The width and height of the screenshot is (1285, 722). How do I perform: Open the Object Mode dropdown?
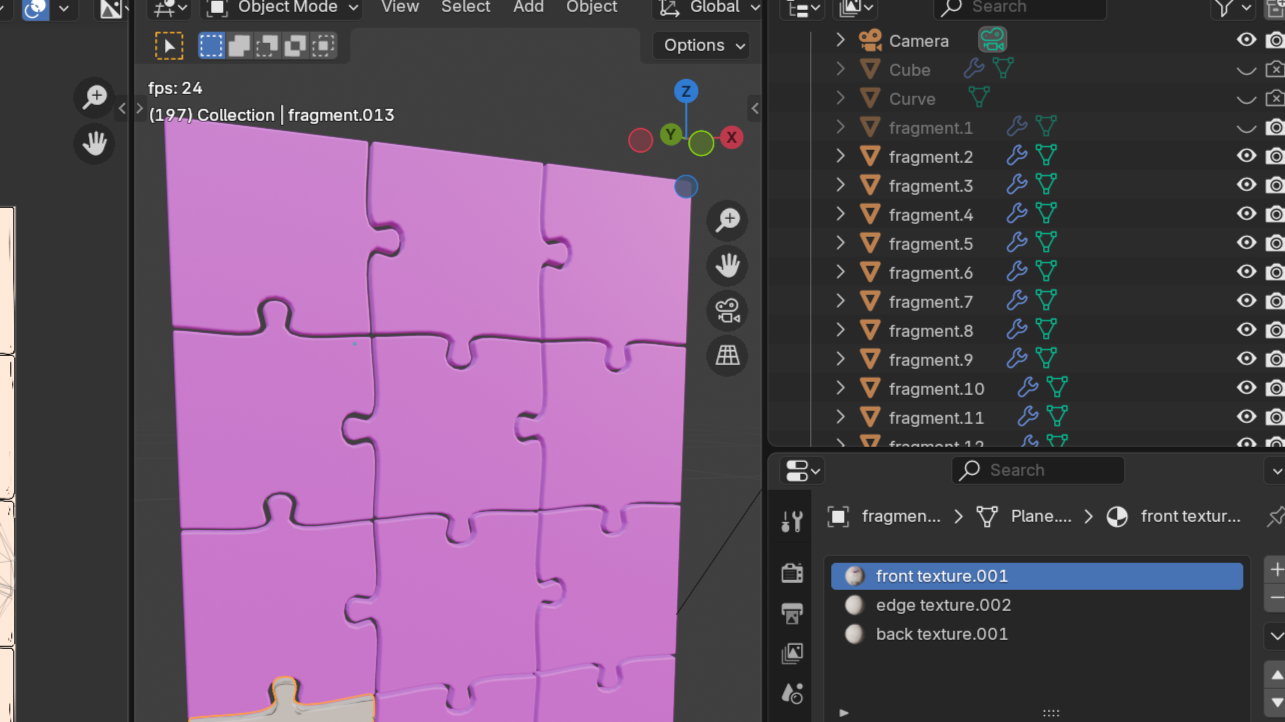(283, 8)
